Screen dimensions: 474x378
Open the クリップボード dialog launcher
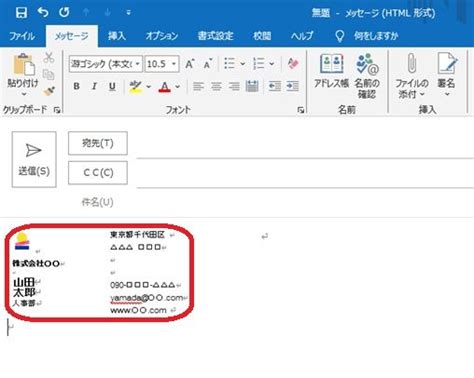click(x=57, y=110)
